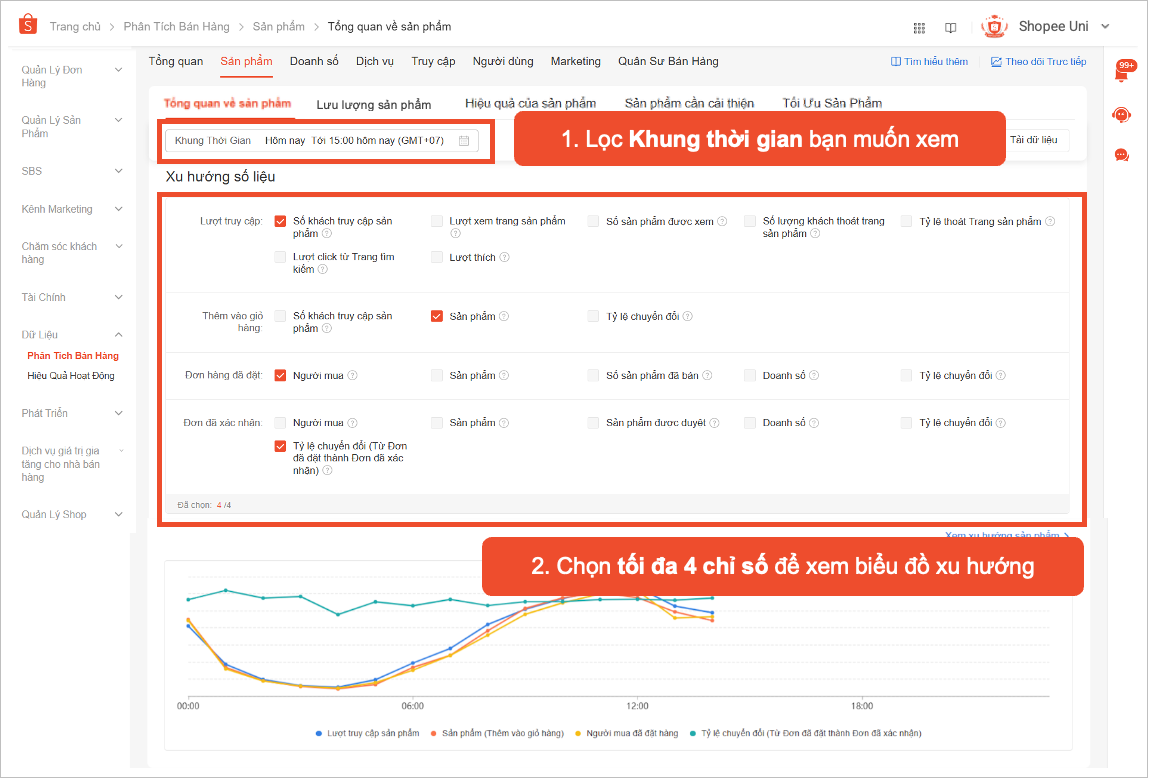Tick Doanh số checkbox in Đơn đã xác nhận
The image size is (1150, 779).
pos(750,423)
